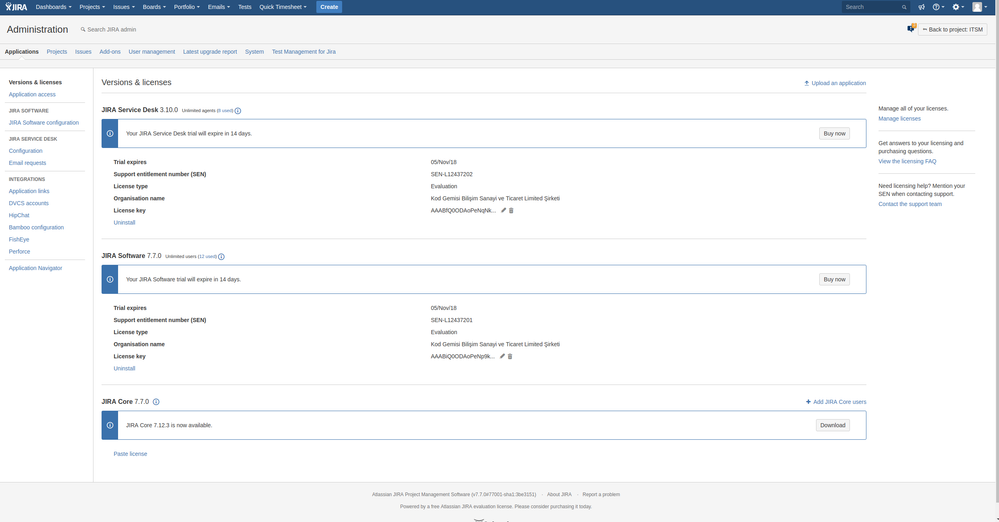Click the About JIRA footer link
This screenshot has width=999, height=522.
tap(559, 495)
